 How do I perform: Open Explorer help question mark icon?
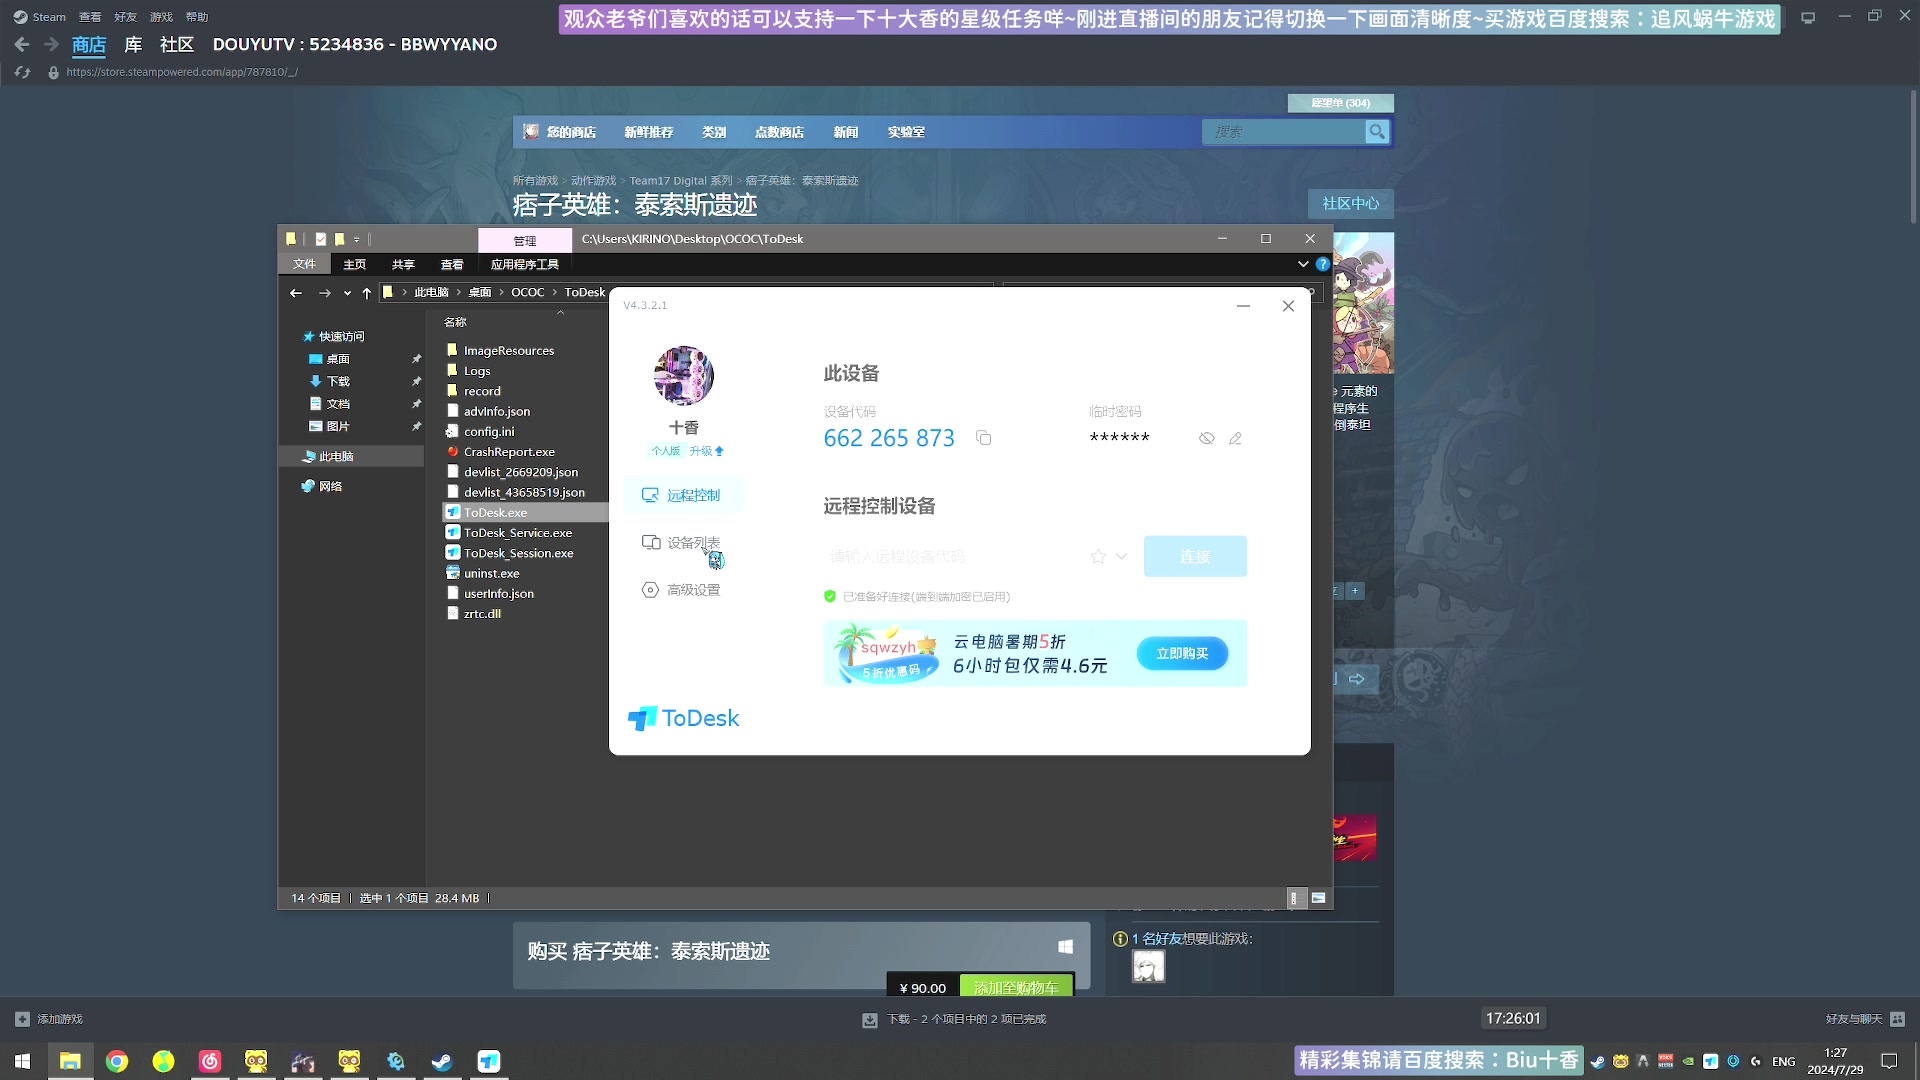tap(1323, 264)
